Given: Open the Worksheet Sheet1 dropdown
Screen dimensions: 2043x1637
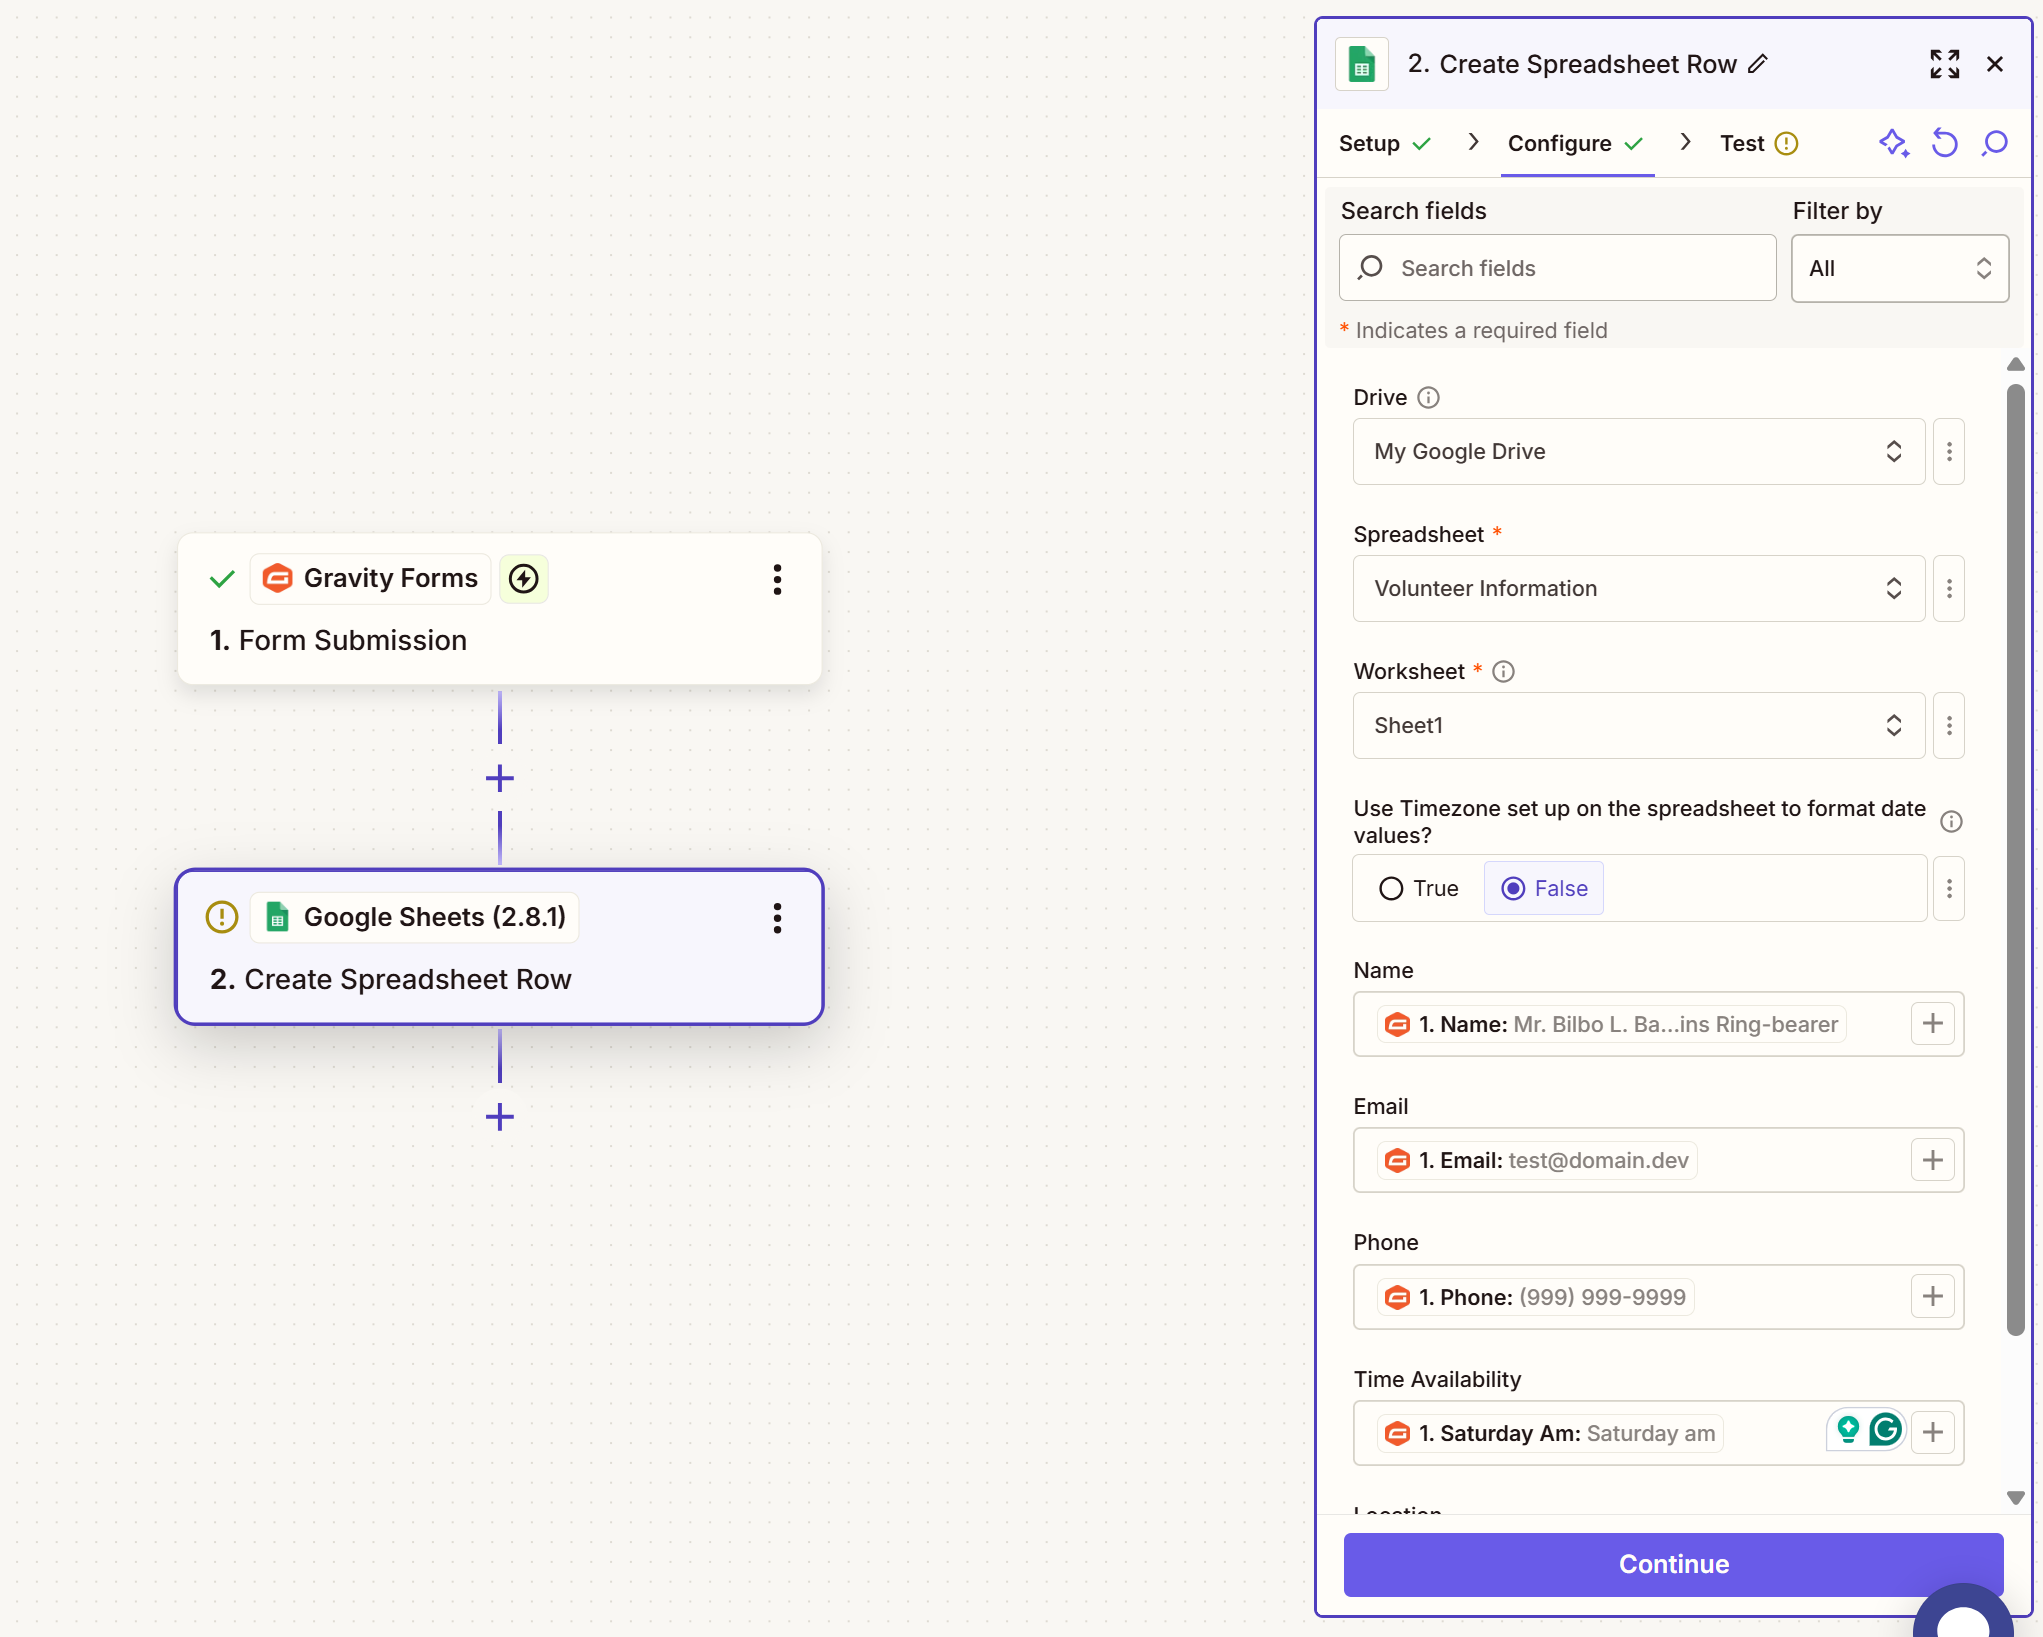Looking at the screenshot, I should click(x=1638, y=725).
